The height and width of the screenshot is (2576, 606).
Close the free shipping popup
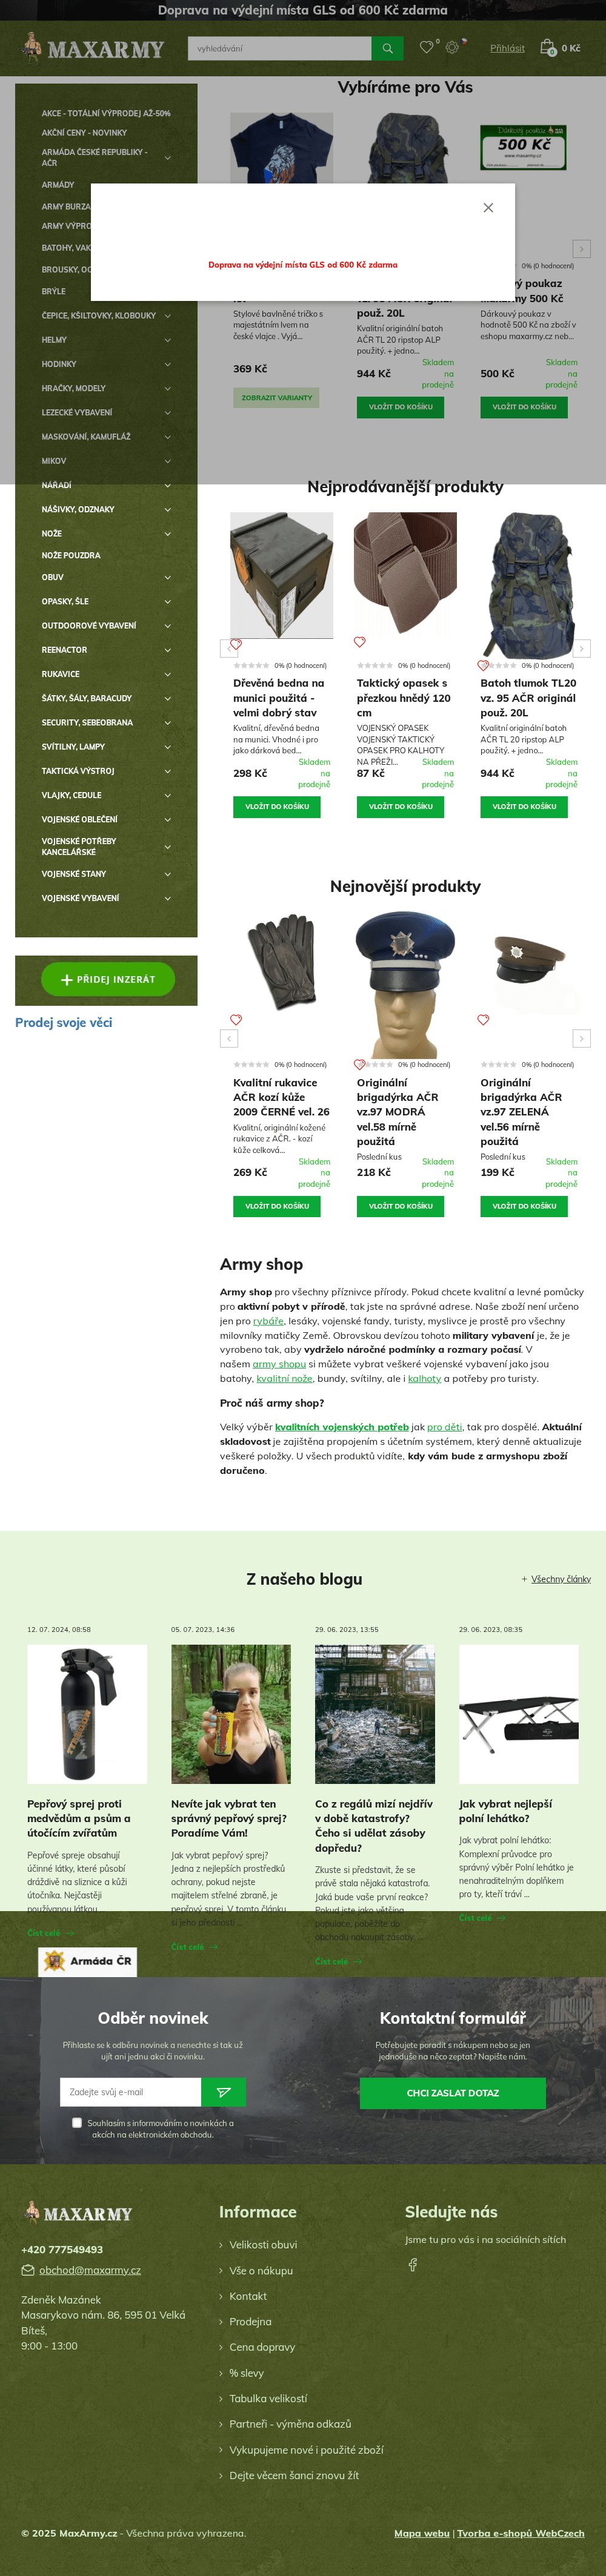[x=488, y=208]
